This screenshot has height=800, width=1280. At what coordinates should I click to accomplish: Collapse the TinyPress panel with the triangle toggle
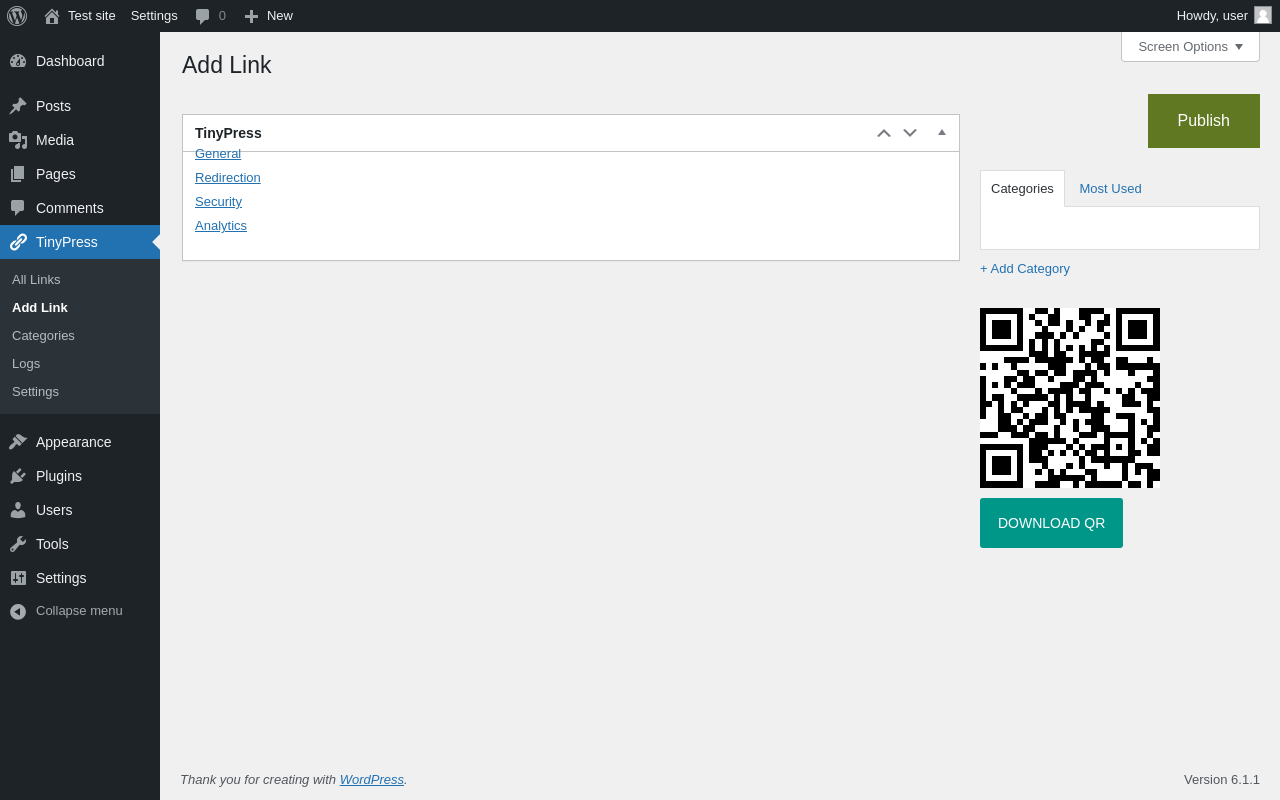click(942, 133)
